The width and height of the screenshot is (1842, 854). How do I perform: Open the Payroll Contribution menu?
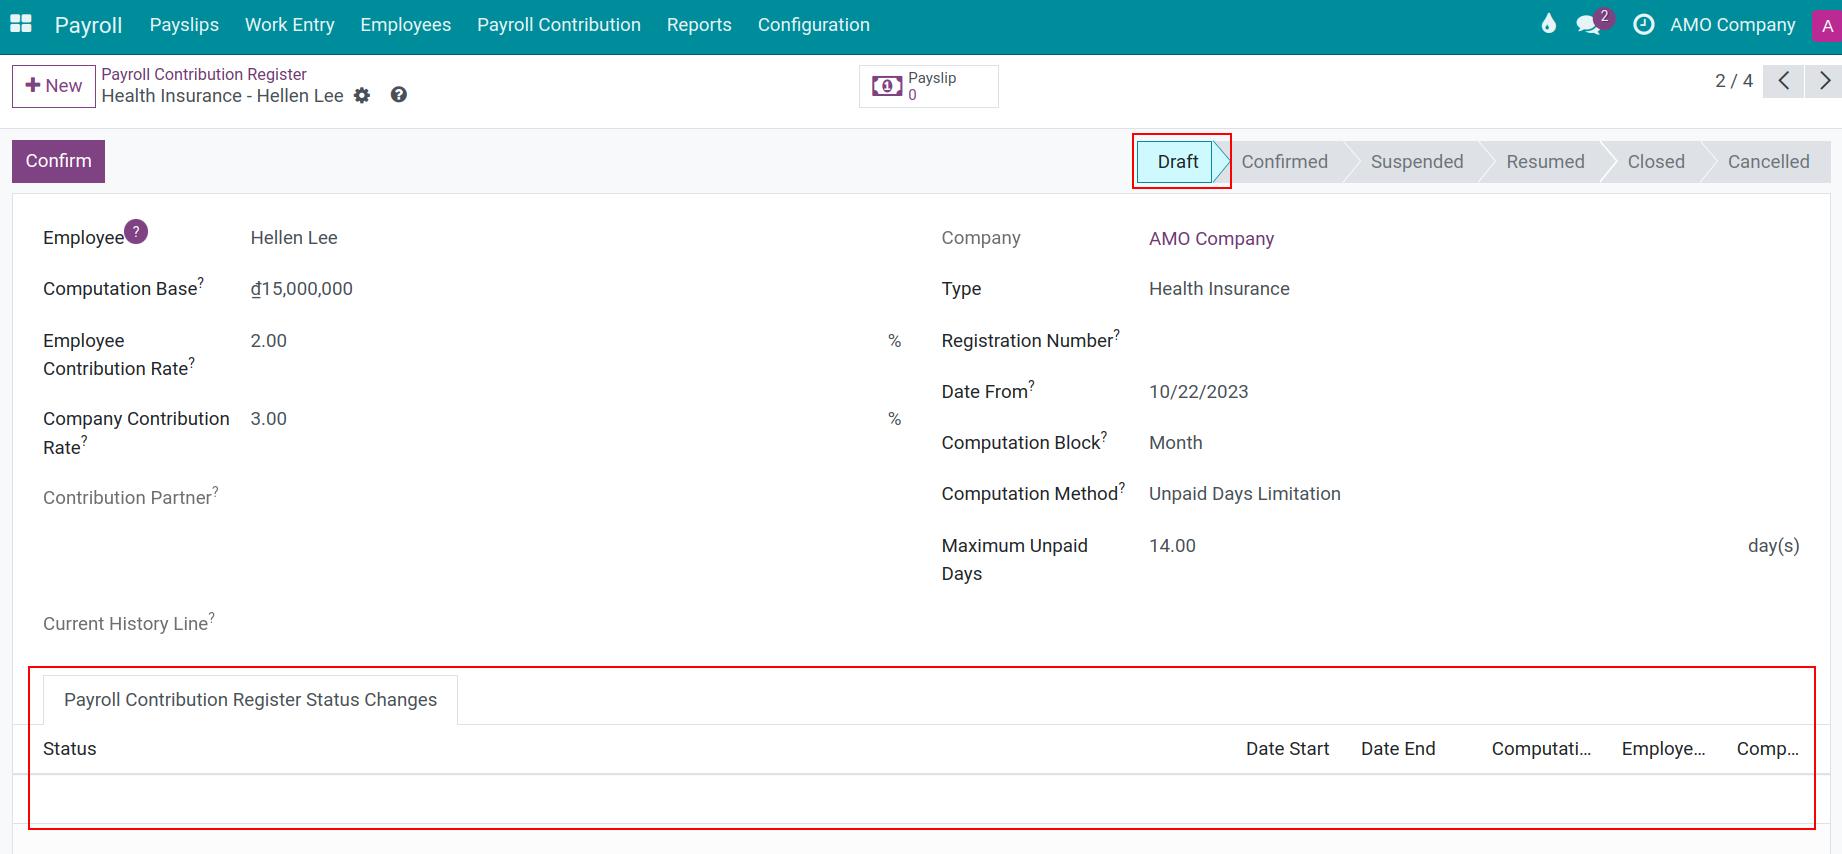[558, 25]
